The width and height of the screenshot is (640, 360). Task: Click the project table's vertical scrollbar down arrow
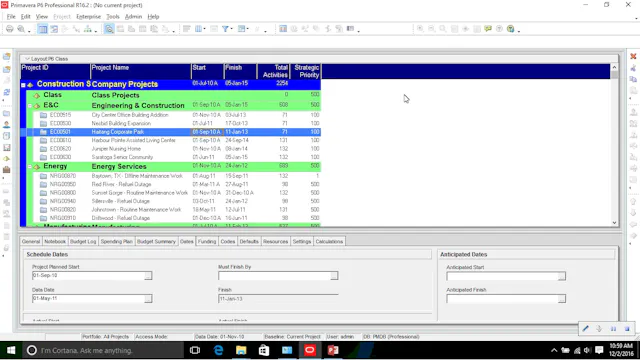tap(614, 223)
